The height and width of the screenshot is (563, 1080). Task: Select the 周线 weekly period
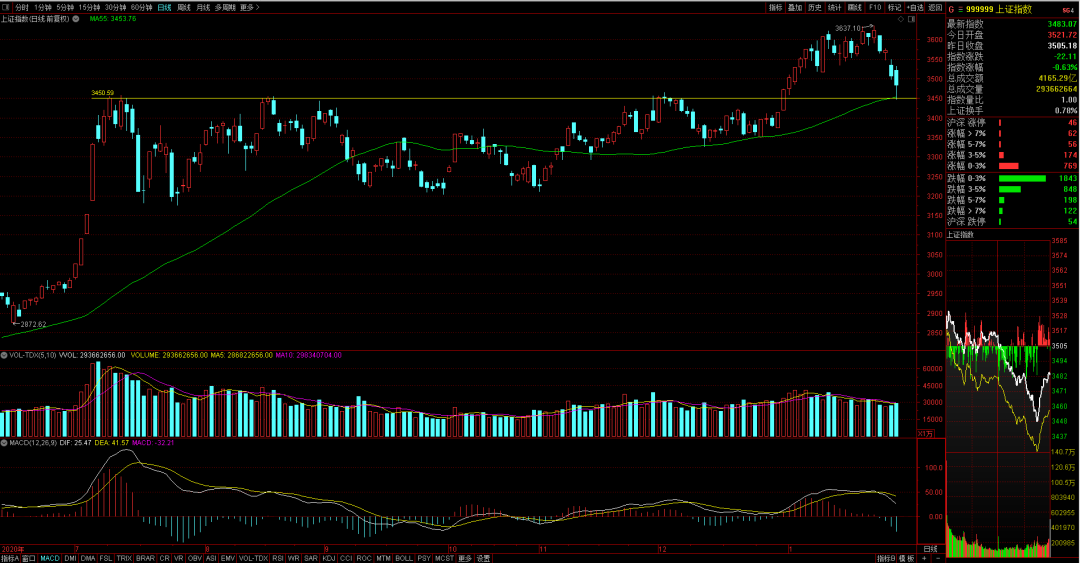[x=184, y=8]
